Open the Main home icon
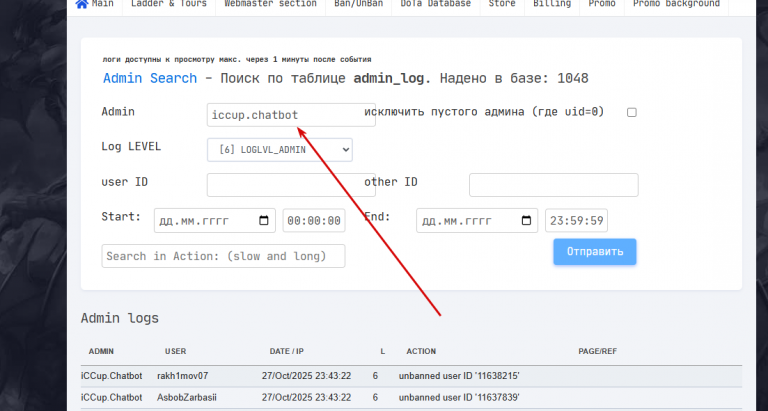 (x=82, y=4)
